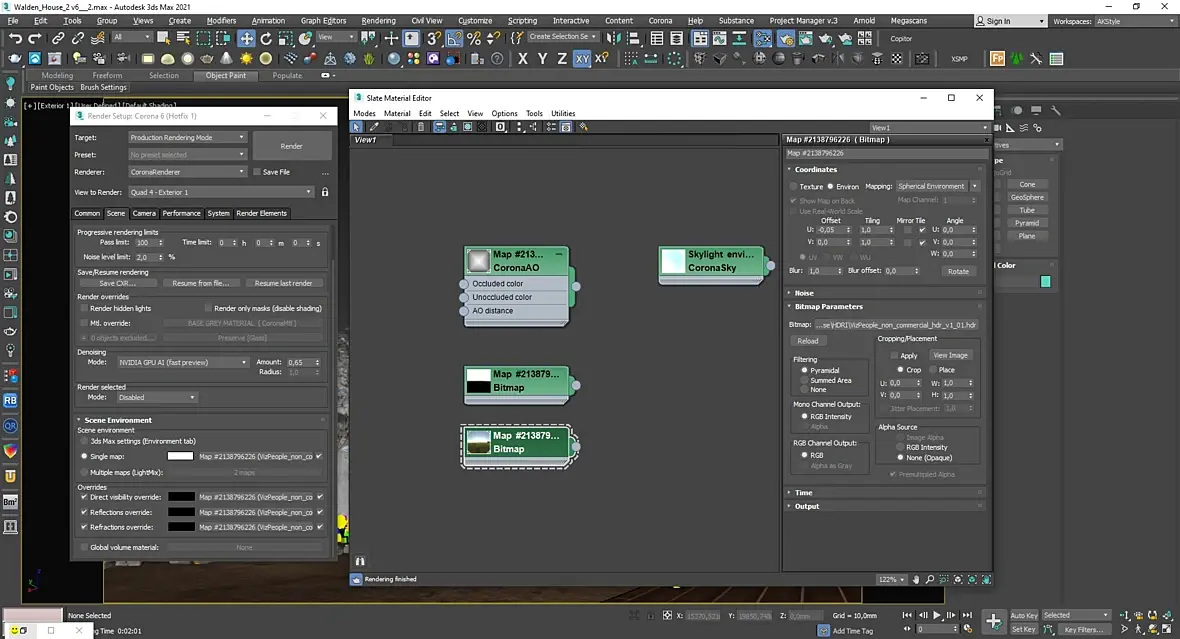Switch to the Camera tab in Render Setup
Screen dimensions: 1180x639
click(x=144, y=213)
